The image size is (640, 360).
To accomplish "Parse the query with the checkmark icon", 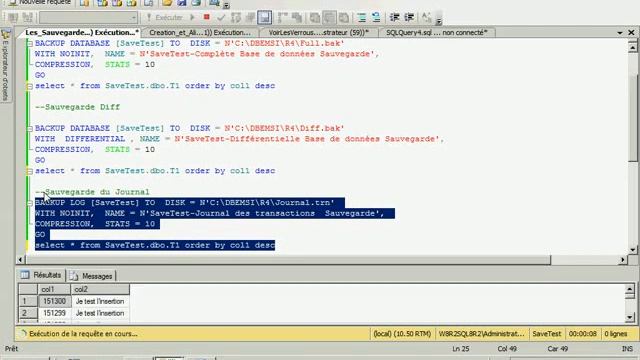I will pos(221,18).
